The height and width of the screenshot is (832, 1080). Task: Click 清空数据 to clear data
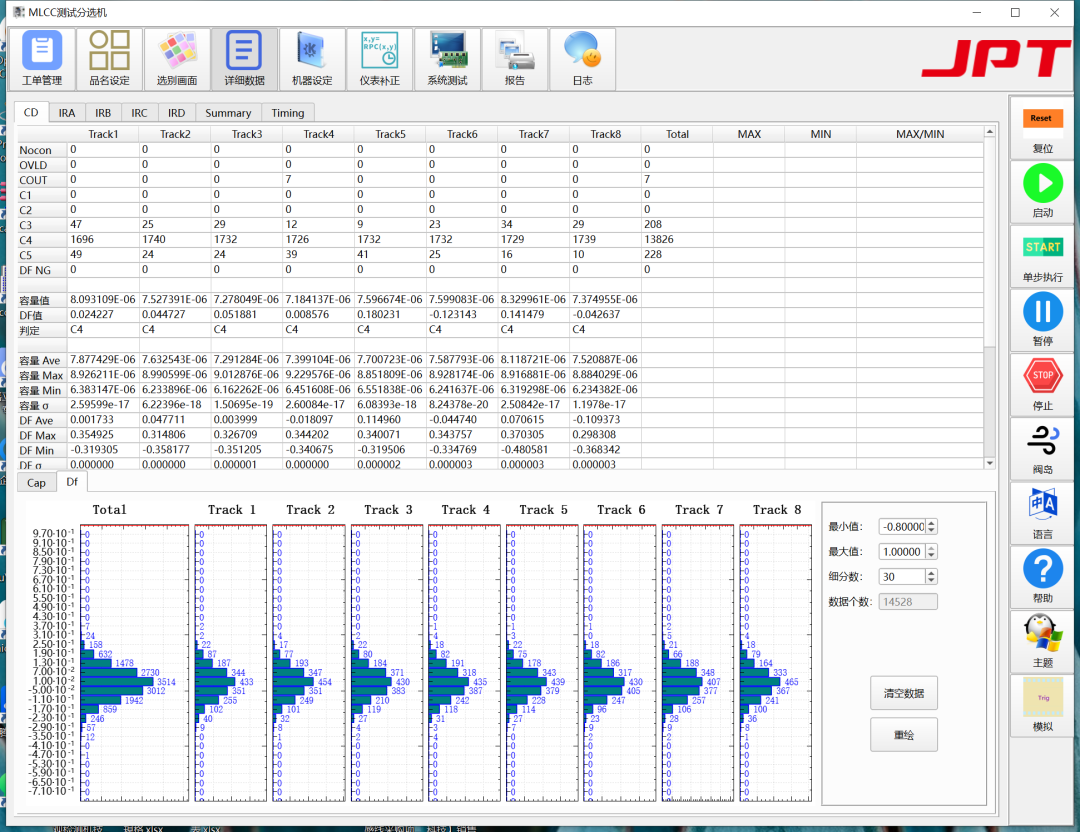click(904, 693)
